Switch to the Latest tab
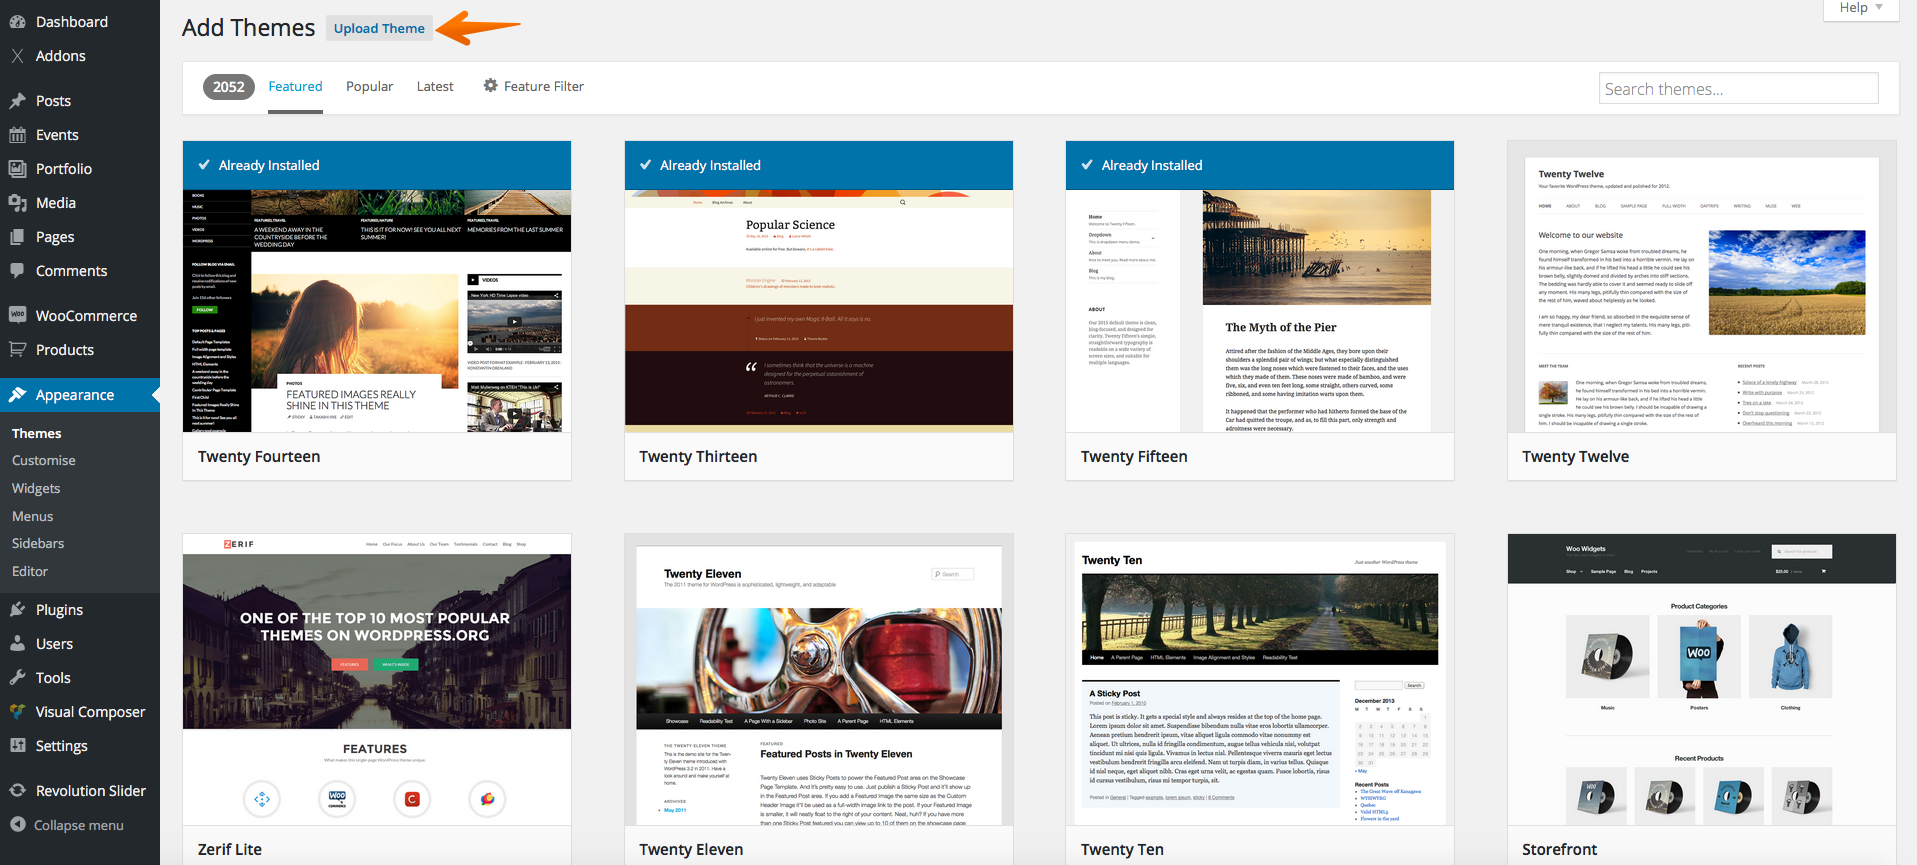 point(435,87)
